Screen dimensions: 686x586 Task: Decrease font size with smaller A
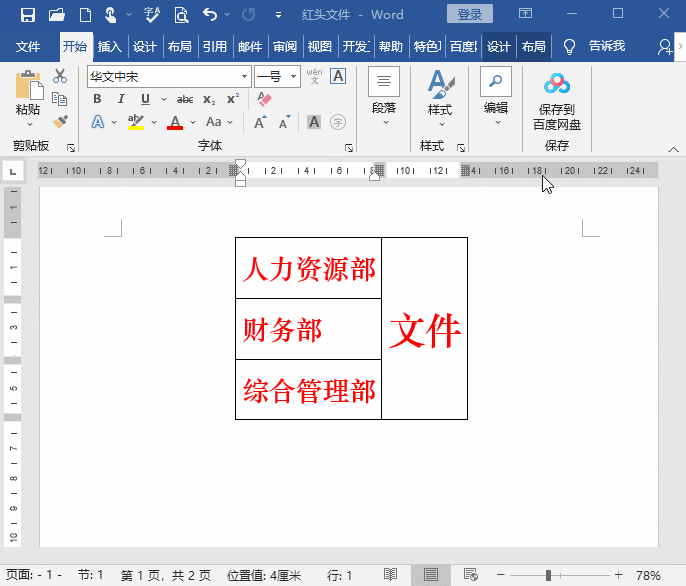285,122
